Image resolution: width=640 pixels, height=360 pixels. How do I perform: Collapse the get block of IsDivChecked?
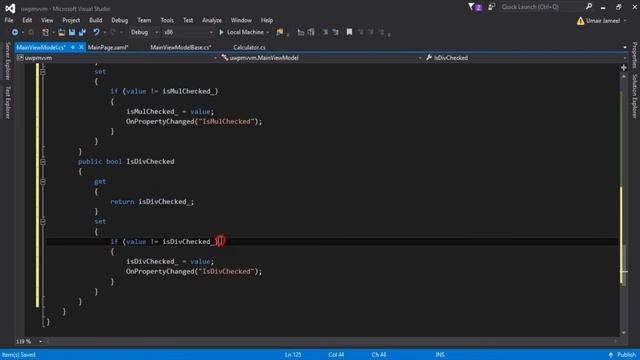pos(43,182)
